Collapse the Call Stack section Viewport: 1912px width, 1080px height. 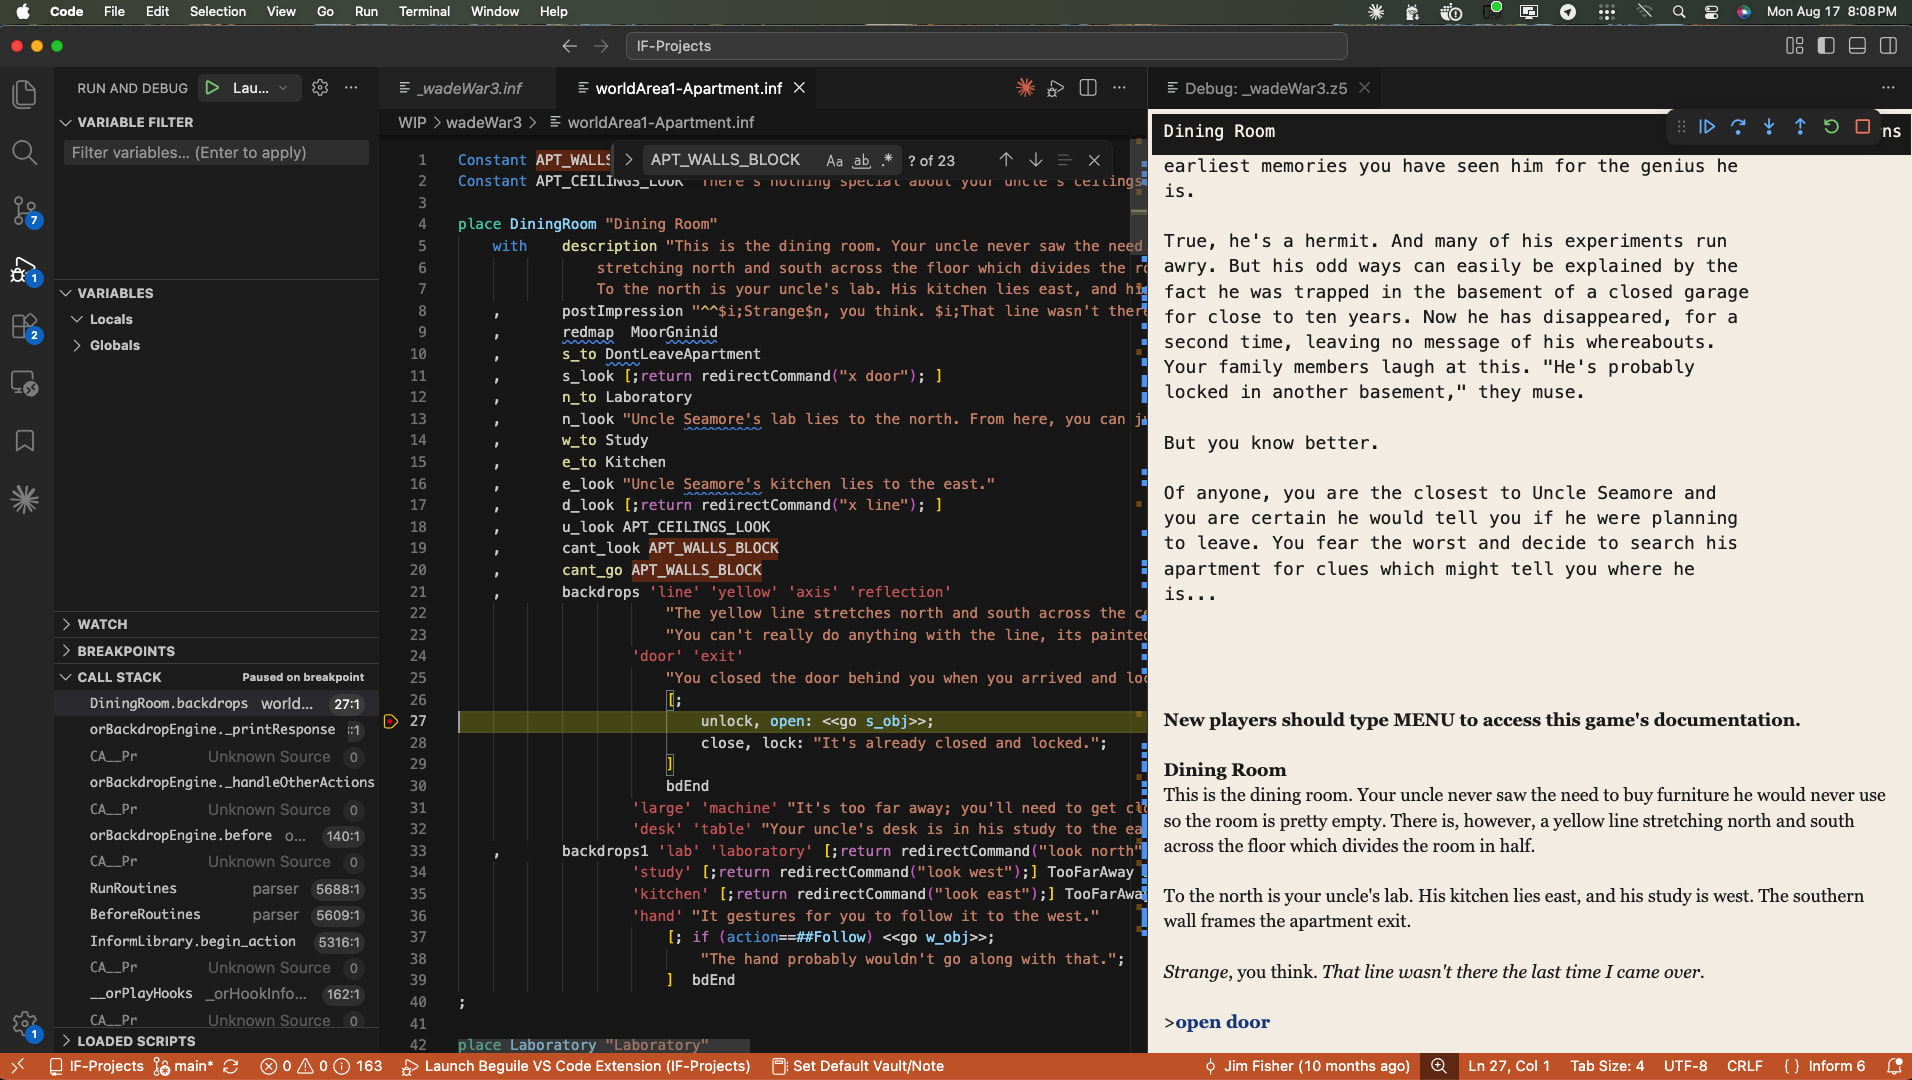pyautogui.click(x=66, y=677)
